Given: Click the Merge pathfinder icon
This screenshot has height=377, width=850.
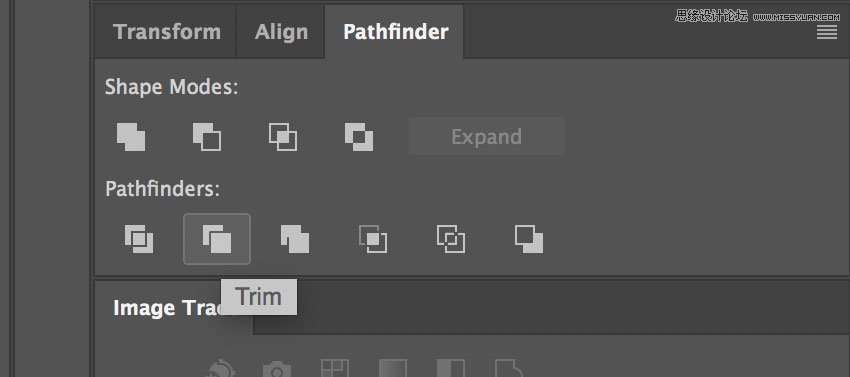Looking at the screenshot, I should pyautogui.click(x=295, y=239).
